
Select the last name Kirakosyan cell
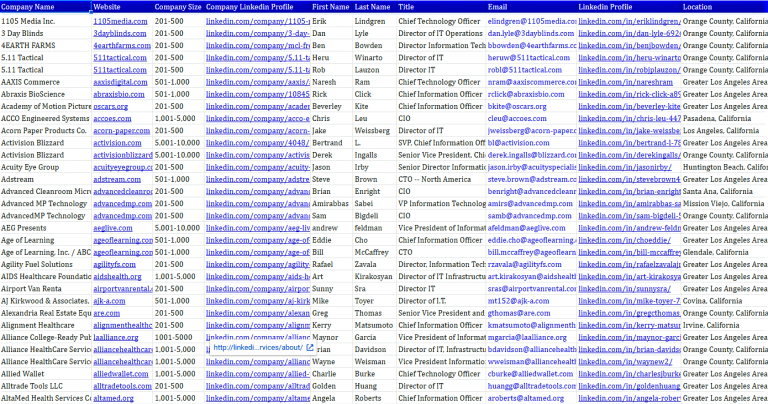[375, 277]
